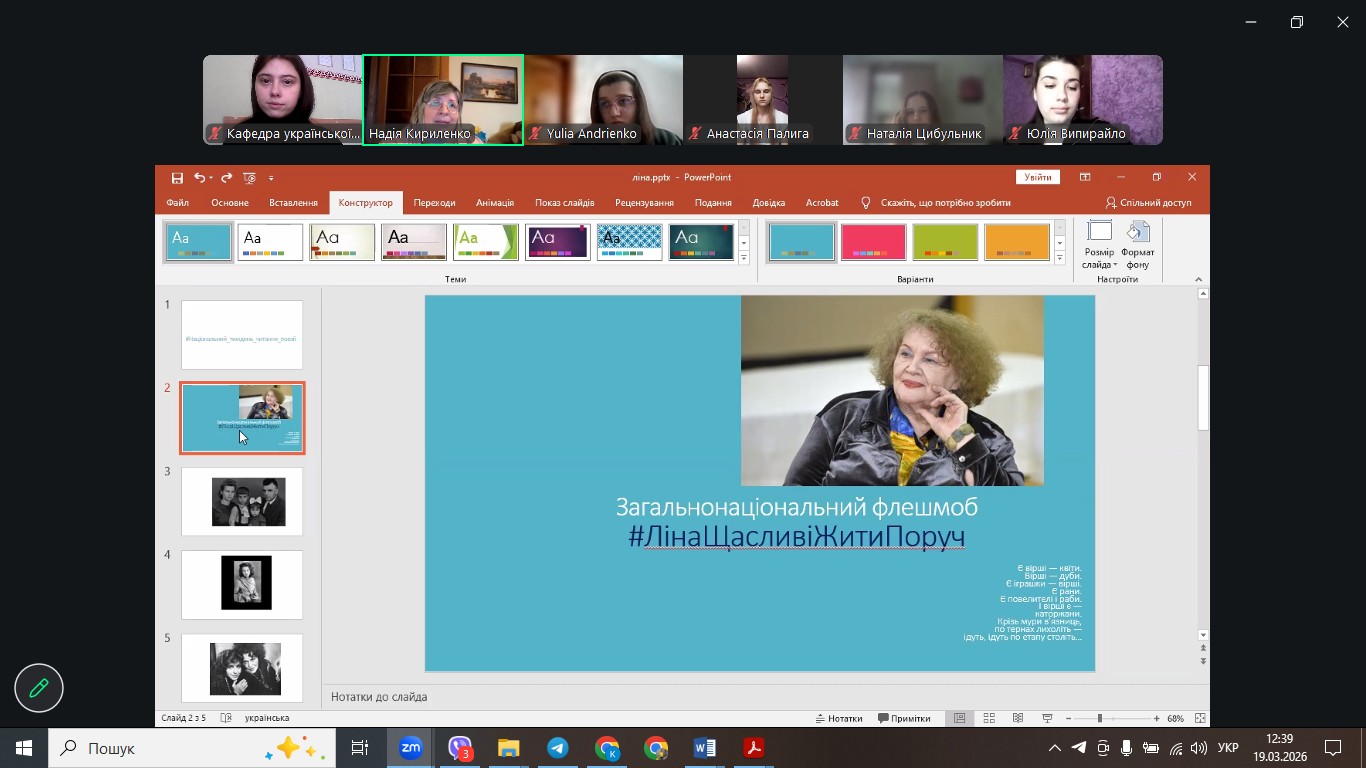Viewport: 1366px width, 768px height.
Task: Click the Undo arrow icon
Action: [x=200, y=178]
